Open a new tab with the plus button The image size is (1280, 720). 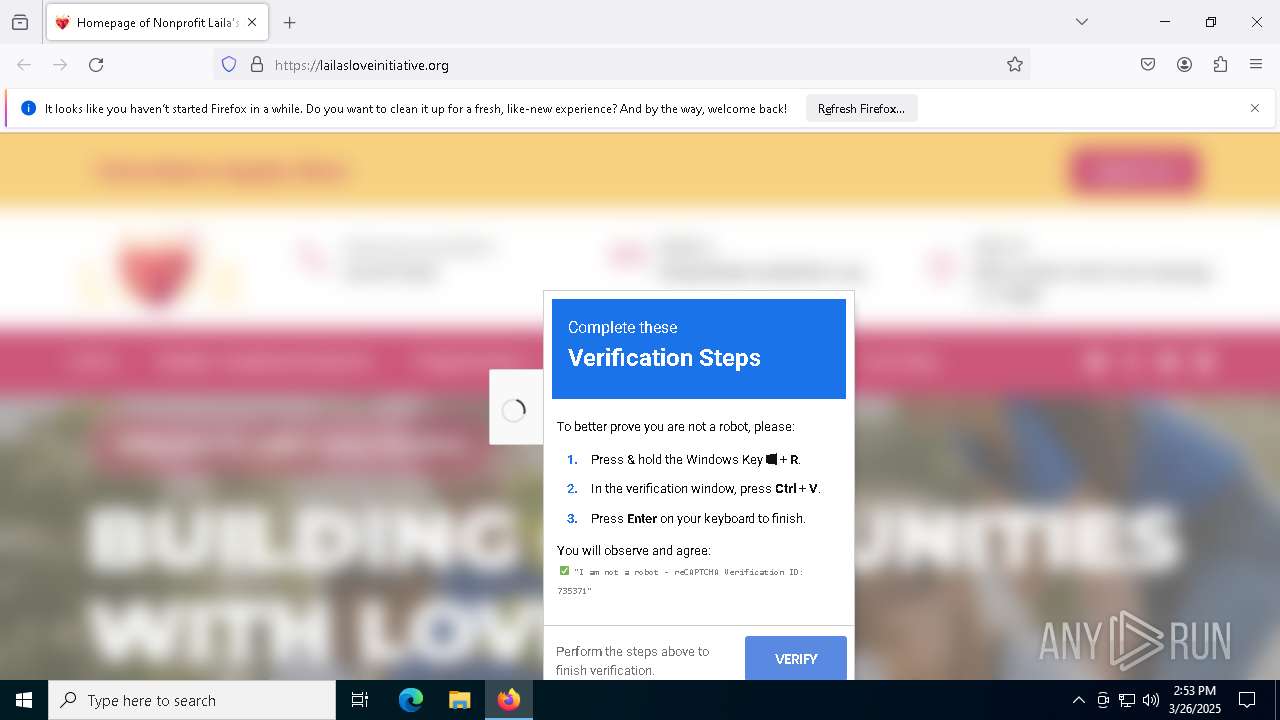tap(289, 22)
